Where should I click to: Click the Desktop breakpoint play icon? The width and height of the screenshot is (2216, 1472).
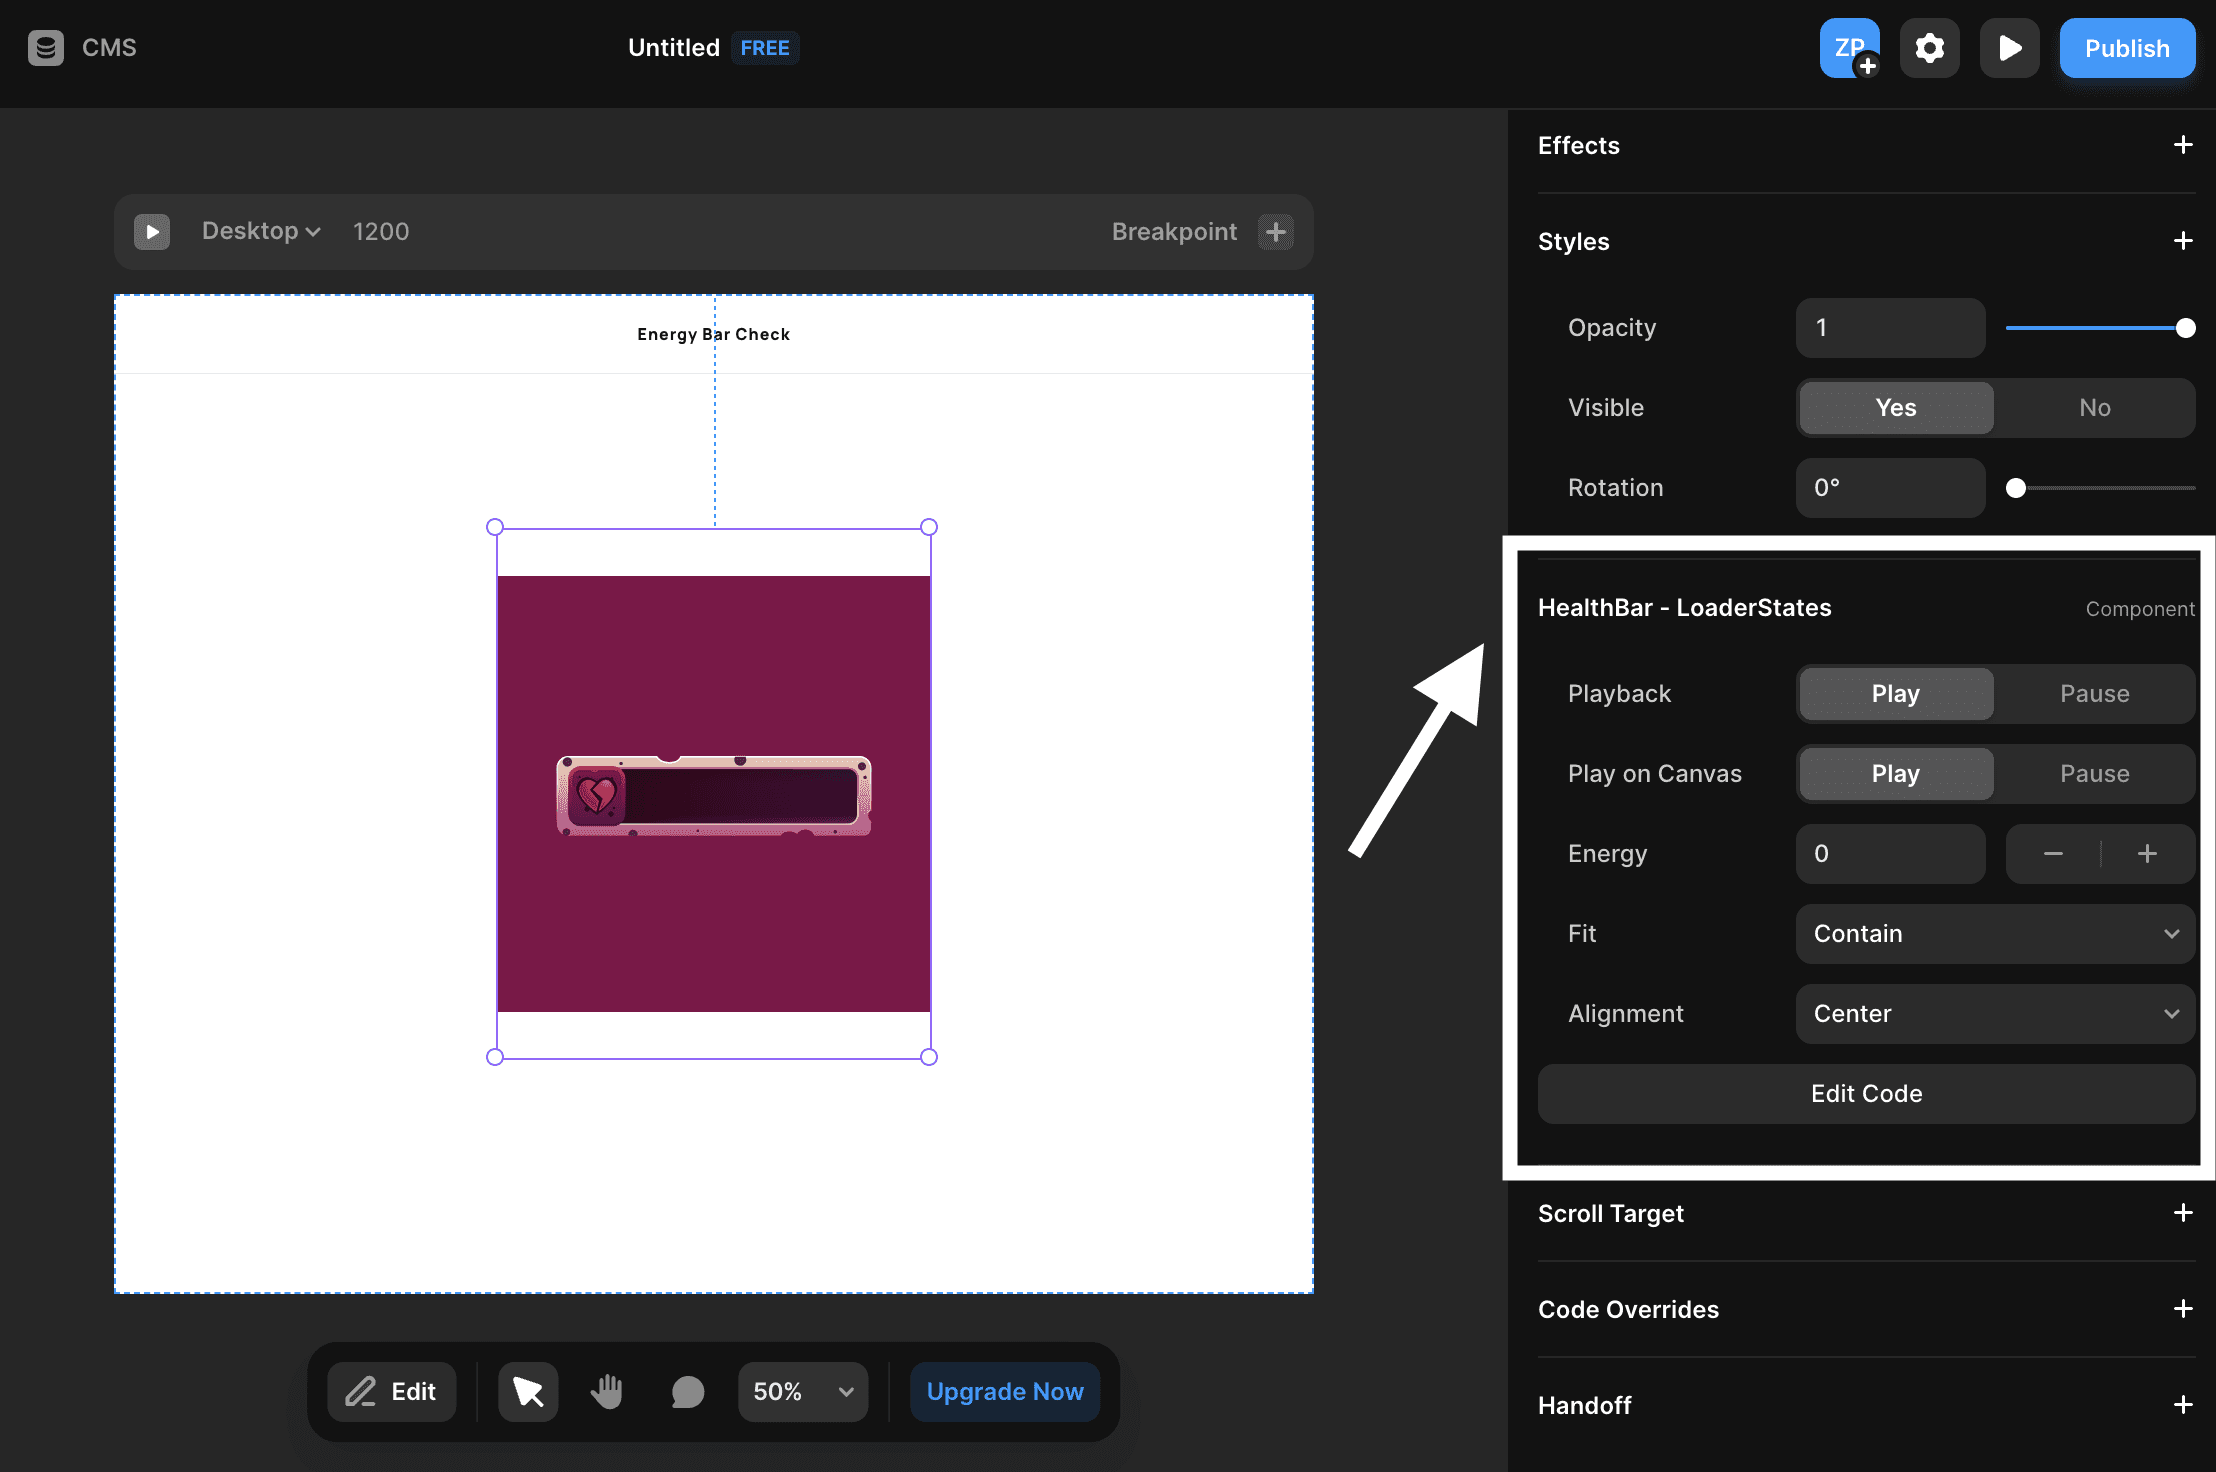click(x=152, y=231)
